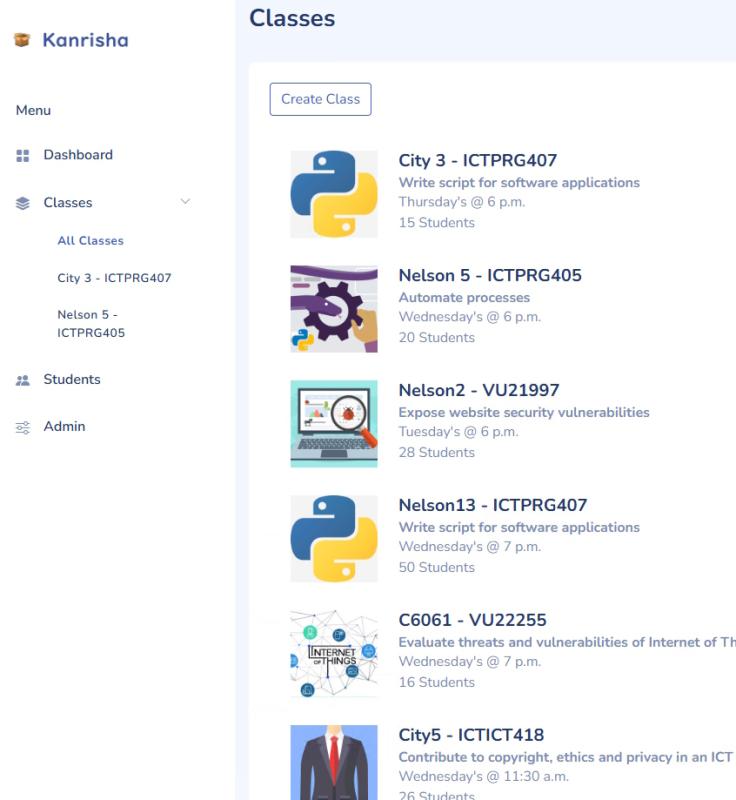Open Nelson 5 - ICTPRG405 sidebar link
The image size is (736, 800).
[x=91, y=323]
